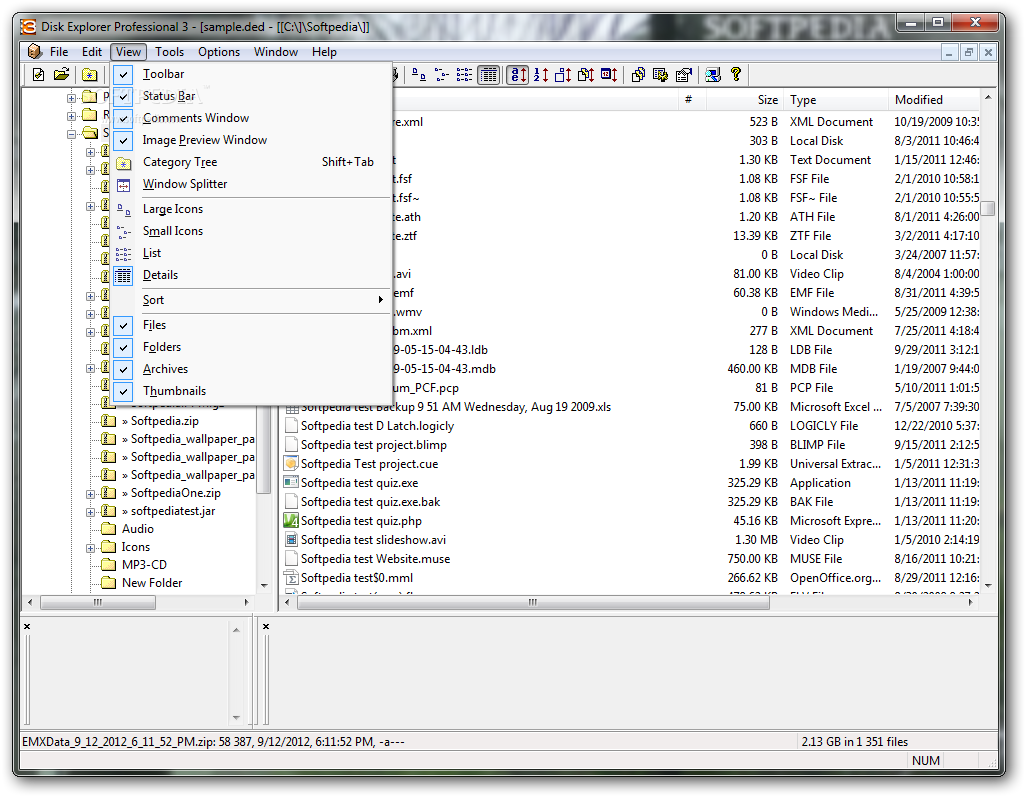Toggle the Files filter checkmark

point(123,325)
